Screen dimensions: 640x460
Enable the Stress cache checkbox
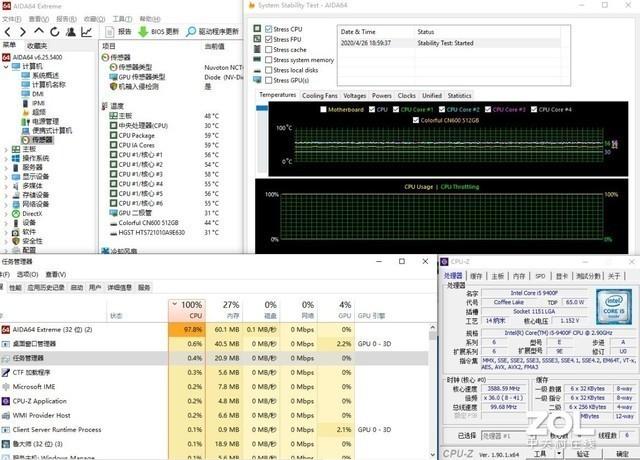269,49
